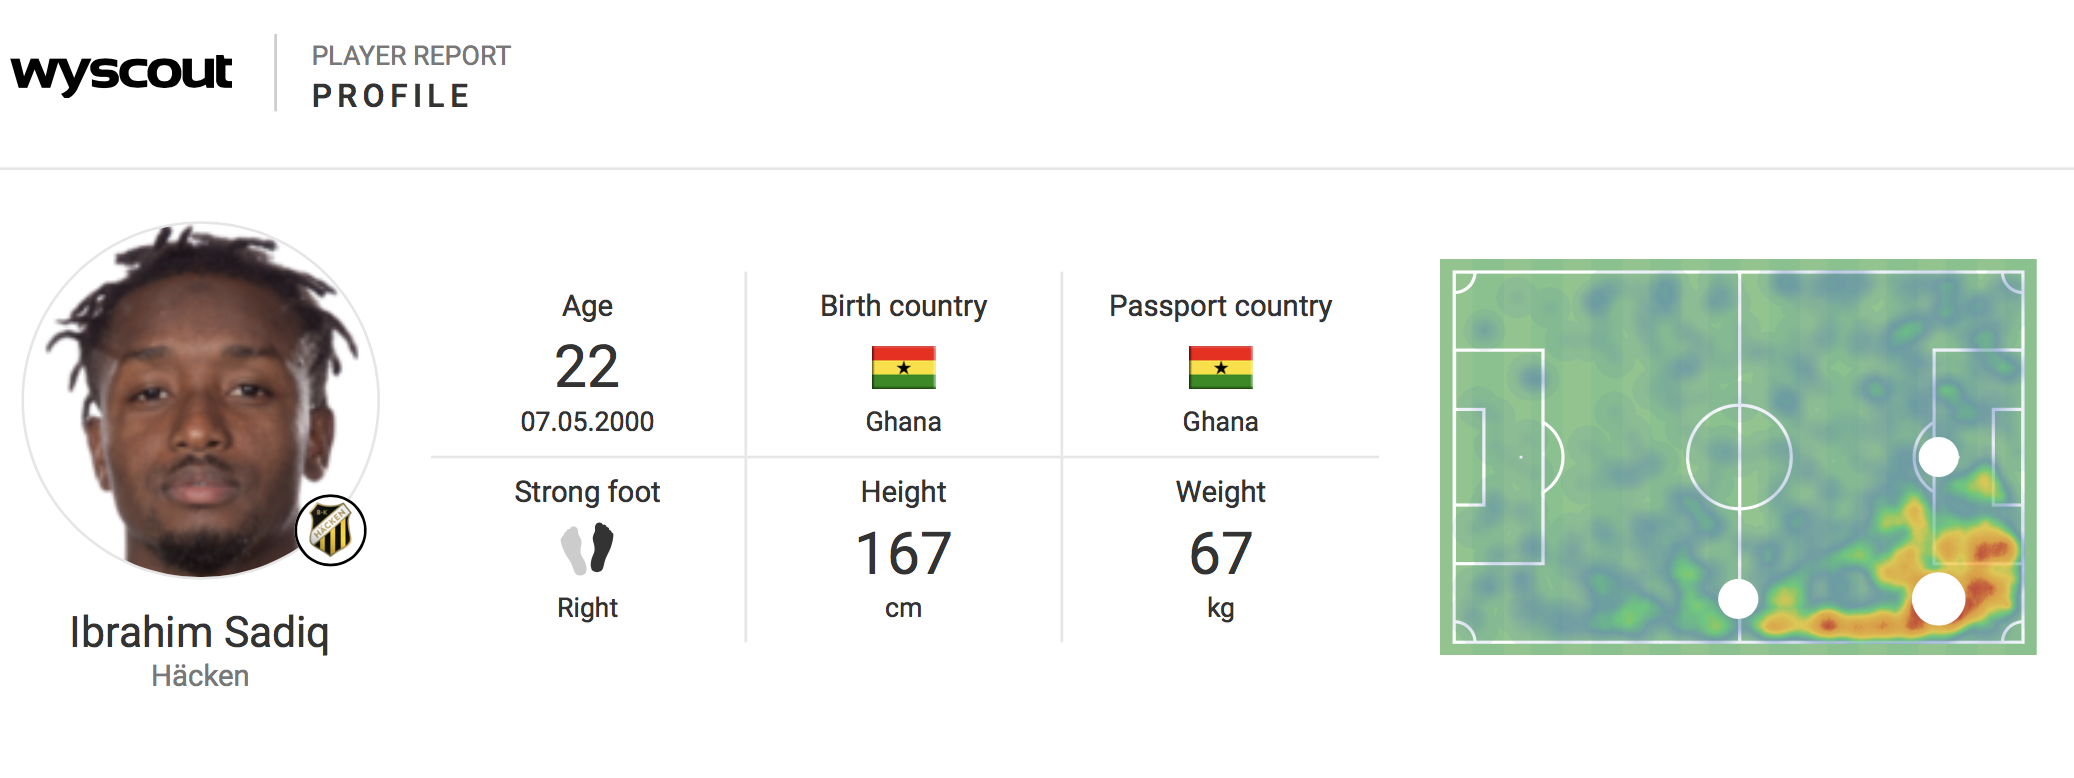The image size is (2074, 778).
Task: Click the largest white dot on the heatmap
Action: (x=1938, y=598)
